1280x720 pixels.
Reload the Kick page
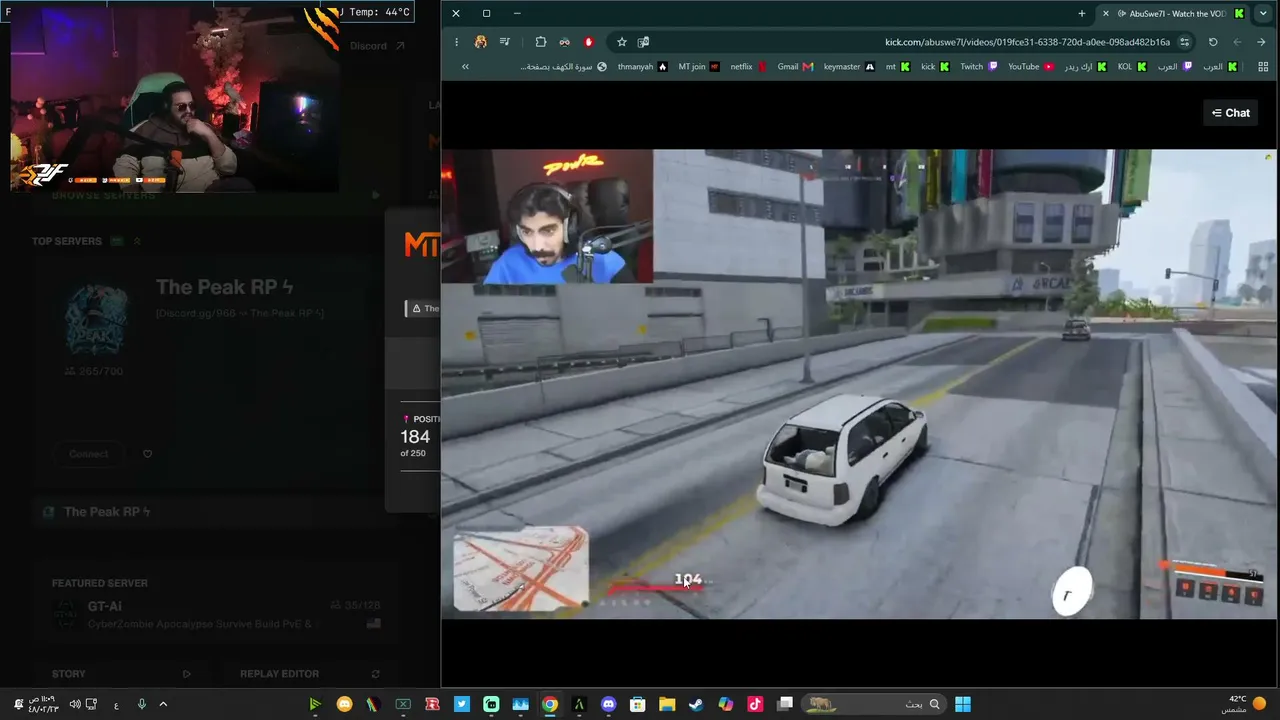(1213, 42)
